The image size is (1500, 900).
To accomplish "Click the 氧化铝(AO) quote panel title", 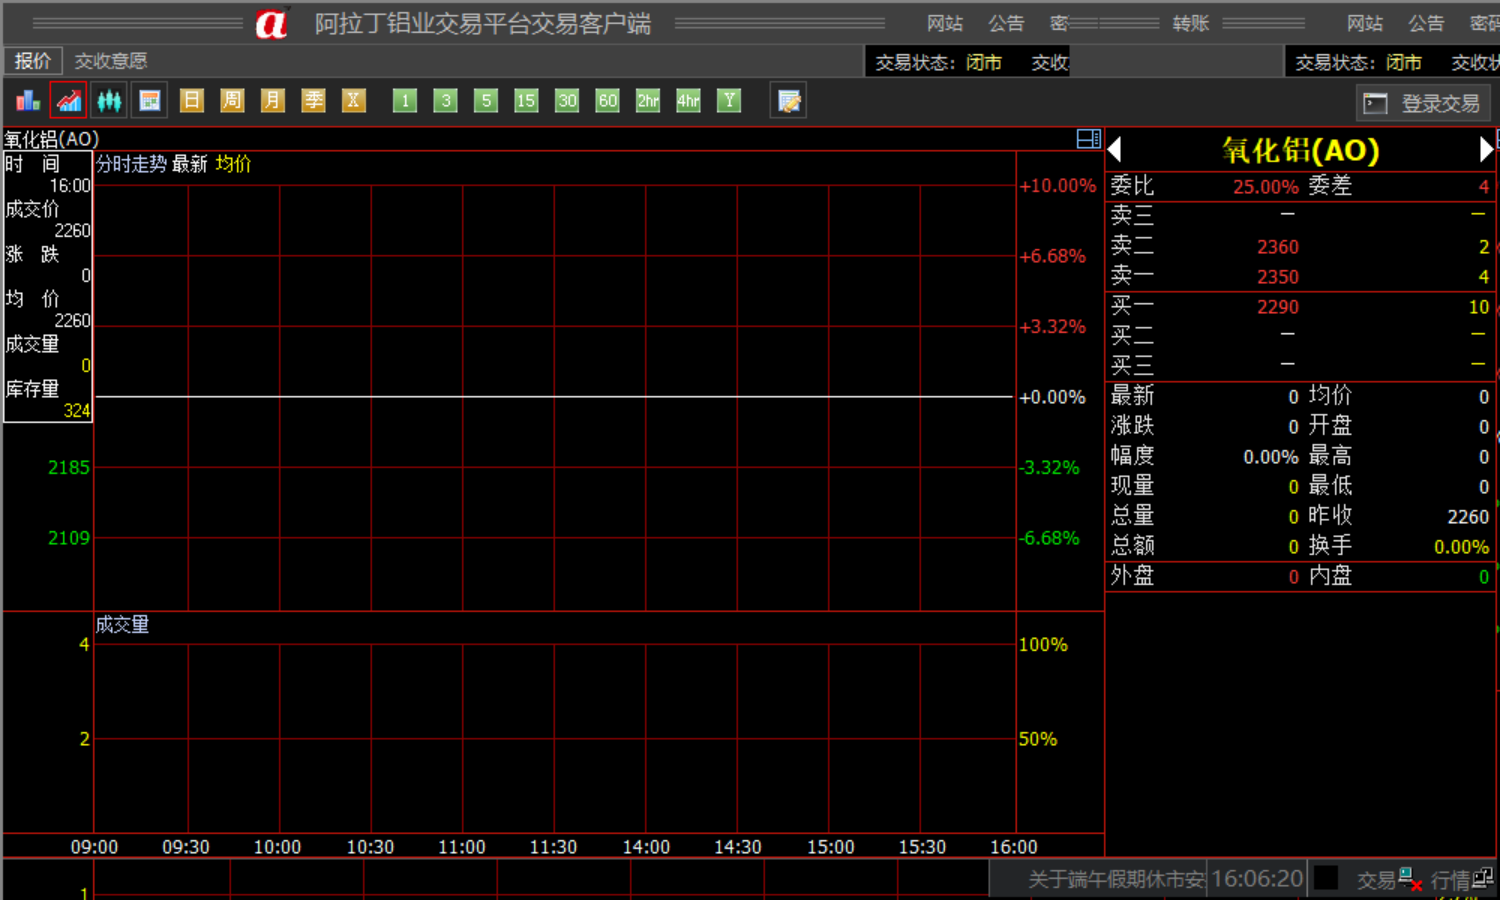I will 1300,150.
